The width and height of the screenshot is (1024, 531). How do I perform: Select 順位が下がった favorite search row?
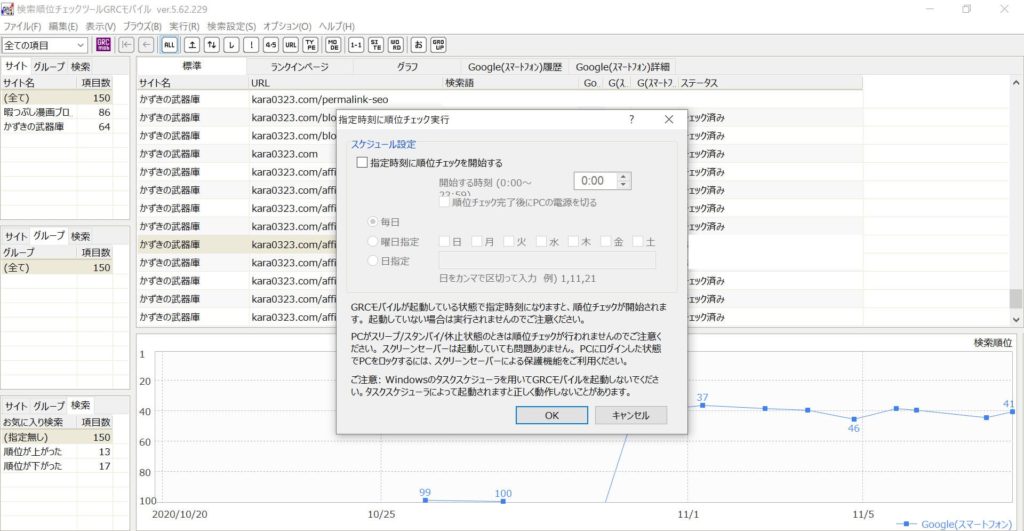point(57,466)
